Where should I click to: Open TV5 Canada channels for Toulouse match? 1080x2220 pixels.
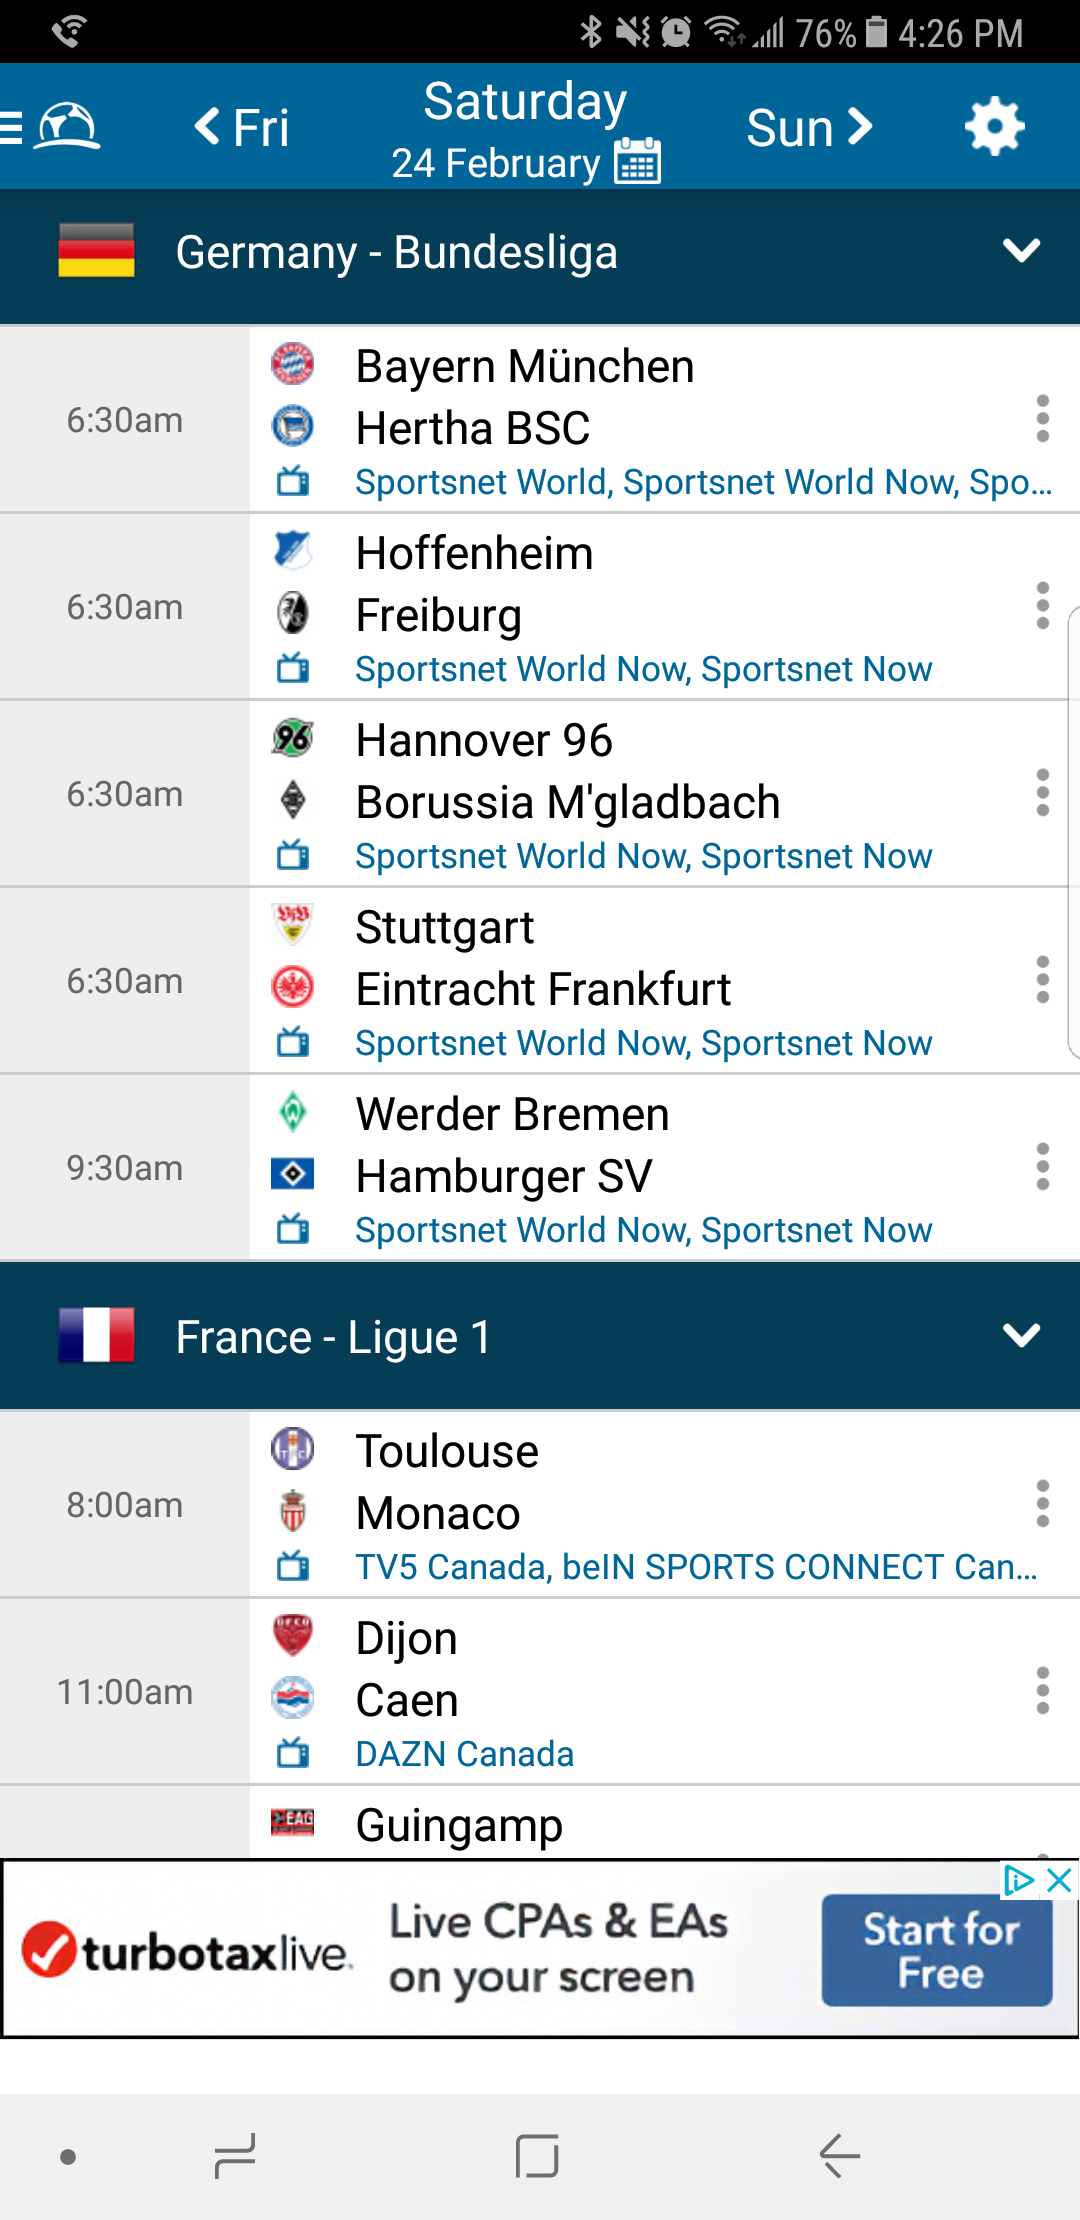(x=696, y=1568)
